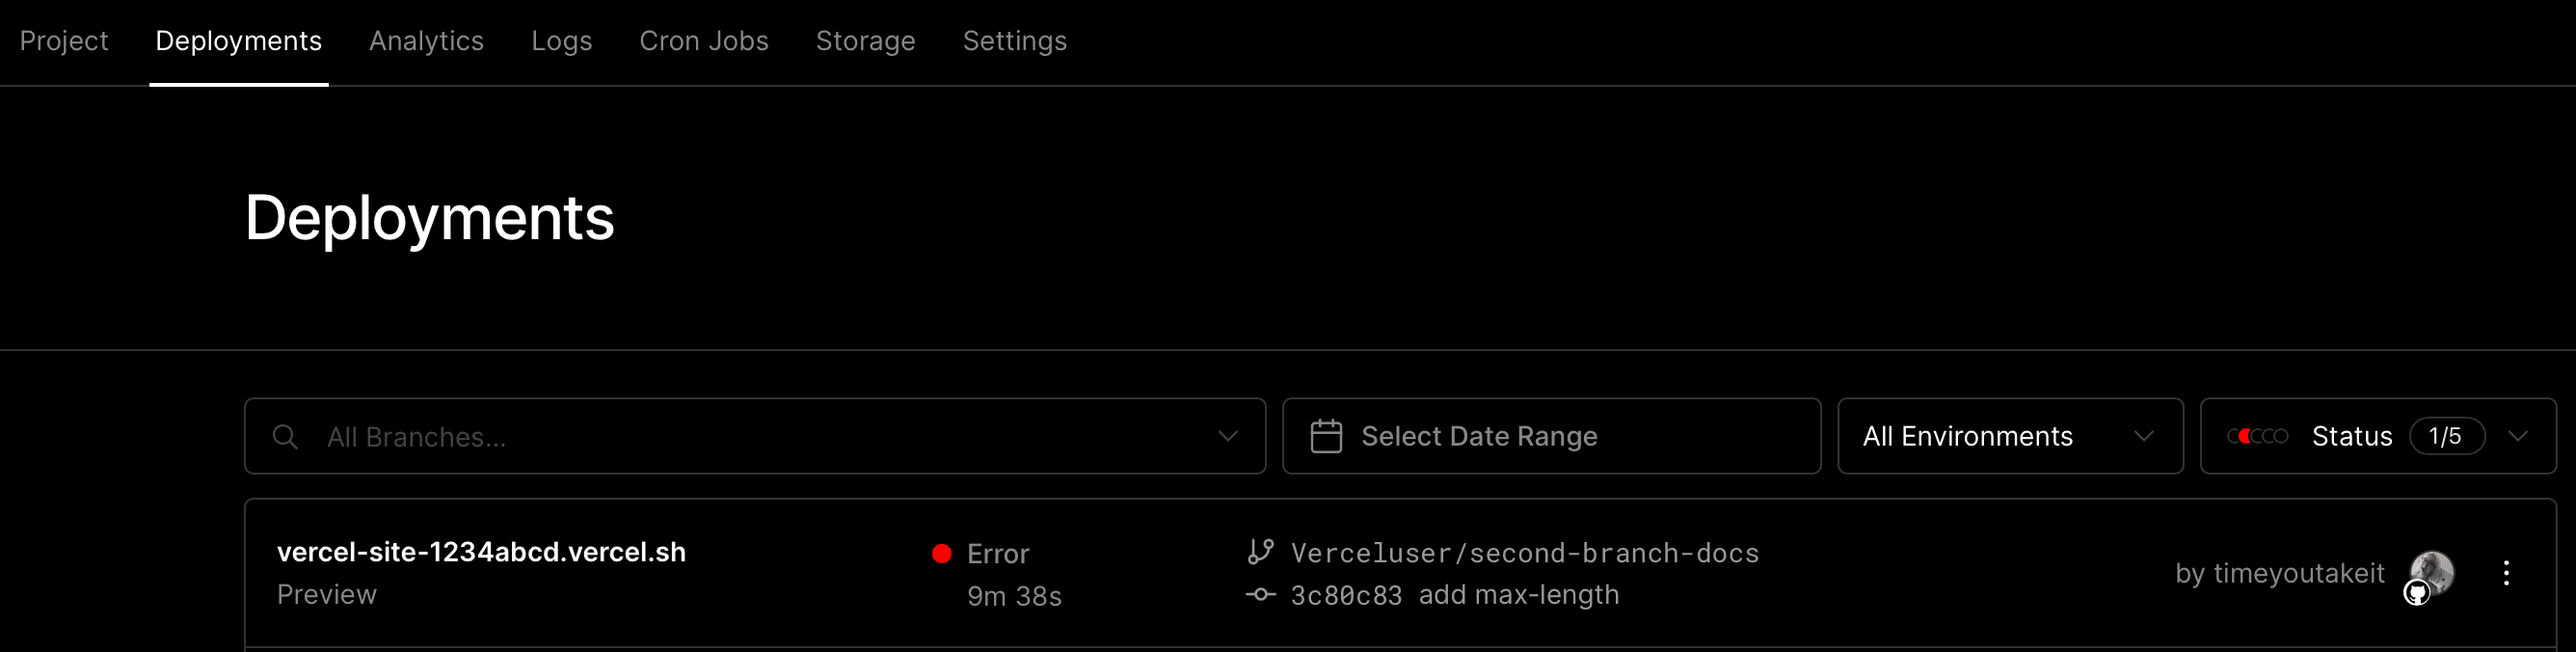
Task: Open the calendar icon in Select Date Range
Action: click(x=1326, y=435)
